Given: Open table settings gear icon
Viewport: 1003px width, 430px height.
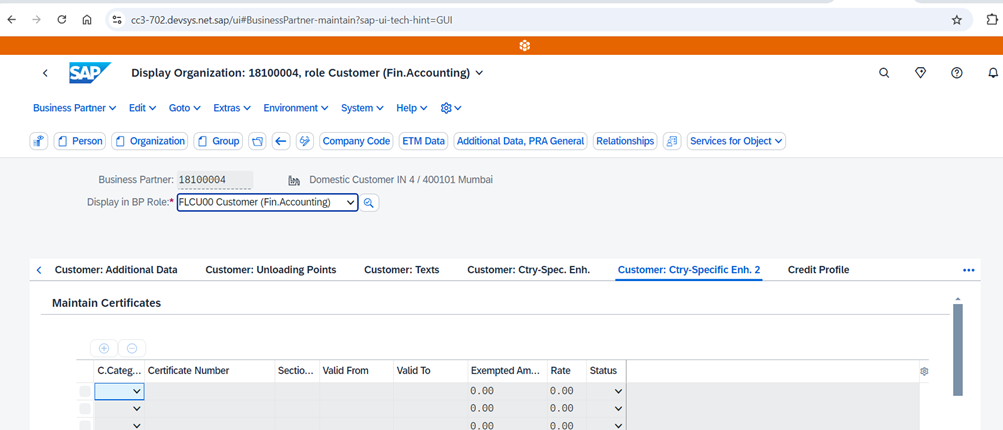Looking at the screenshot, I should [x=924, y=371].
